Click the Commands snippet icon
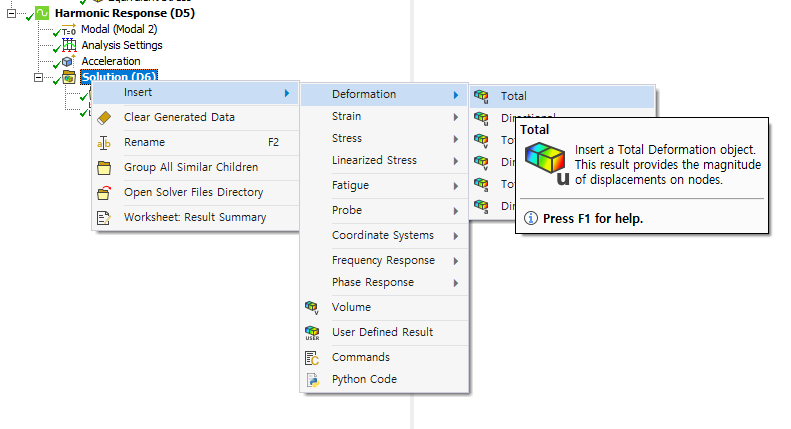The height and width of the screenshot is (429, 791). click(312, 358)
